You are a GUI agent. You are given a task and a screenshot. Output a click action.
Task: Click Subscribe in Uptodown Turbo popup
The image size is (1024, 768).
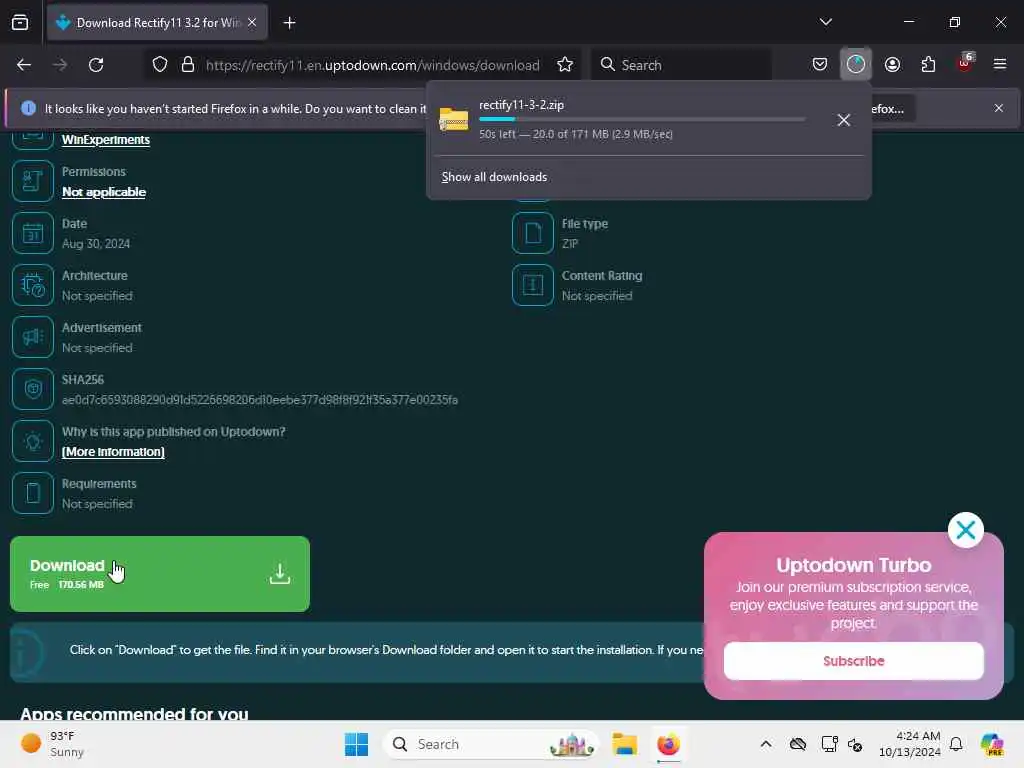(x=854, y=661)
